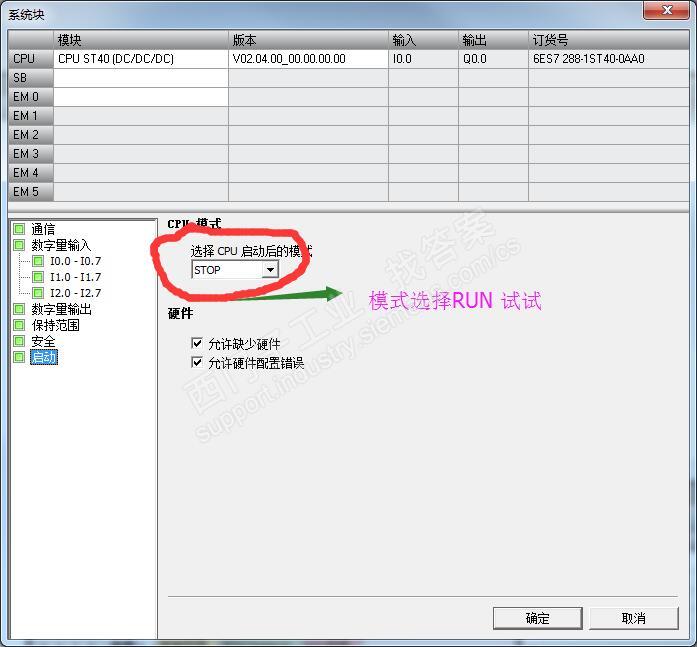Toggle the 允许硬件配置错误 checkbox

tap(196, 362)
